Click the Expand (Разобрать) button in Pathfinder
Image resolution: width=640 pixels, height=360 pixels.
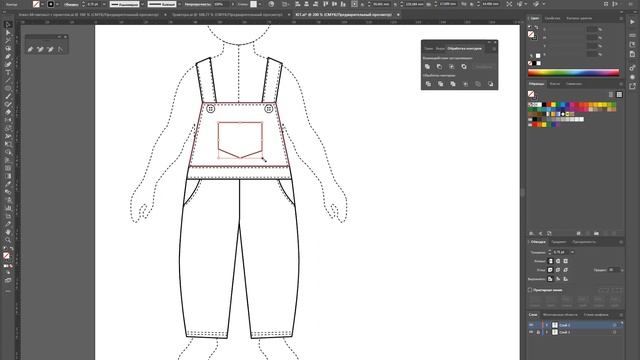pos(484,67)
